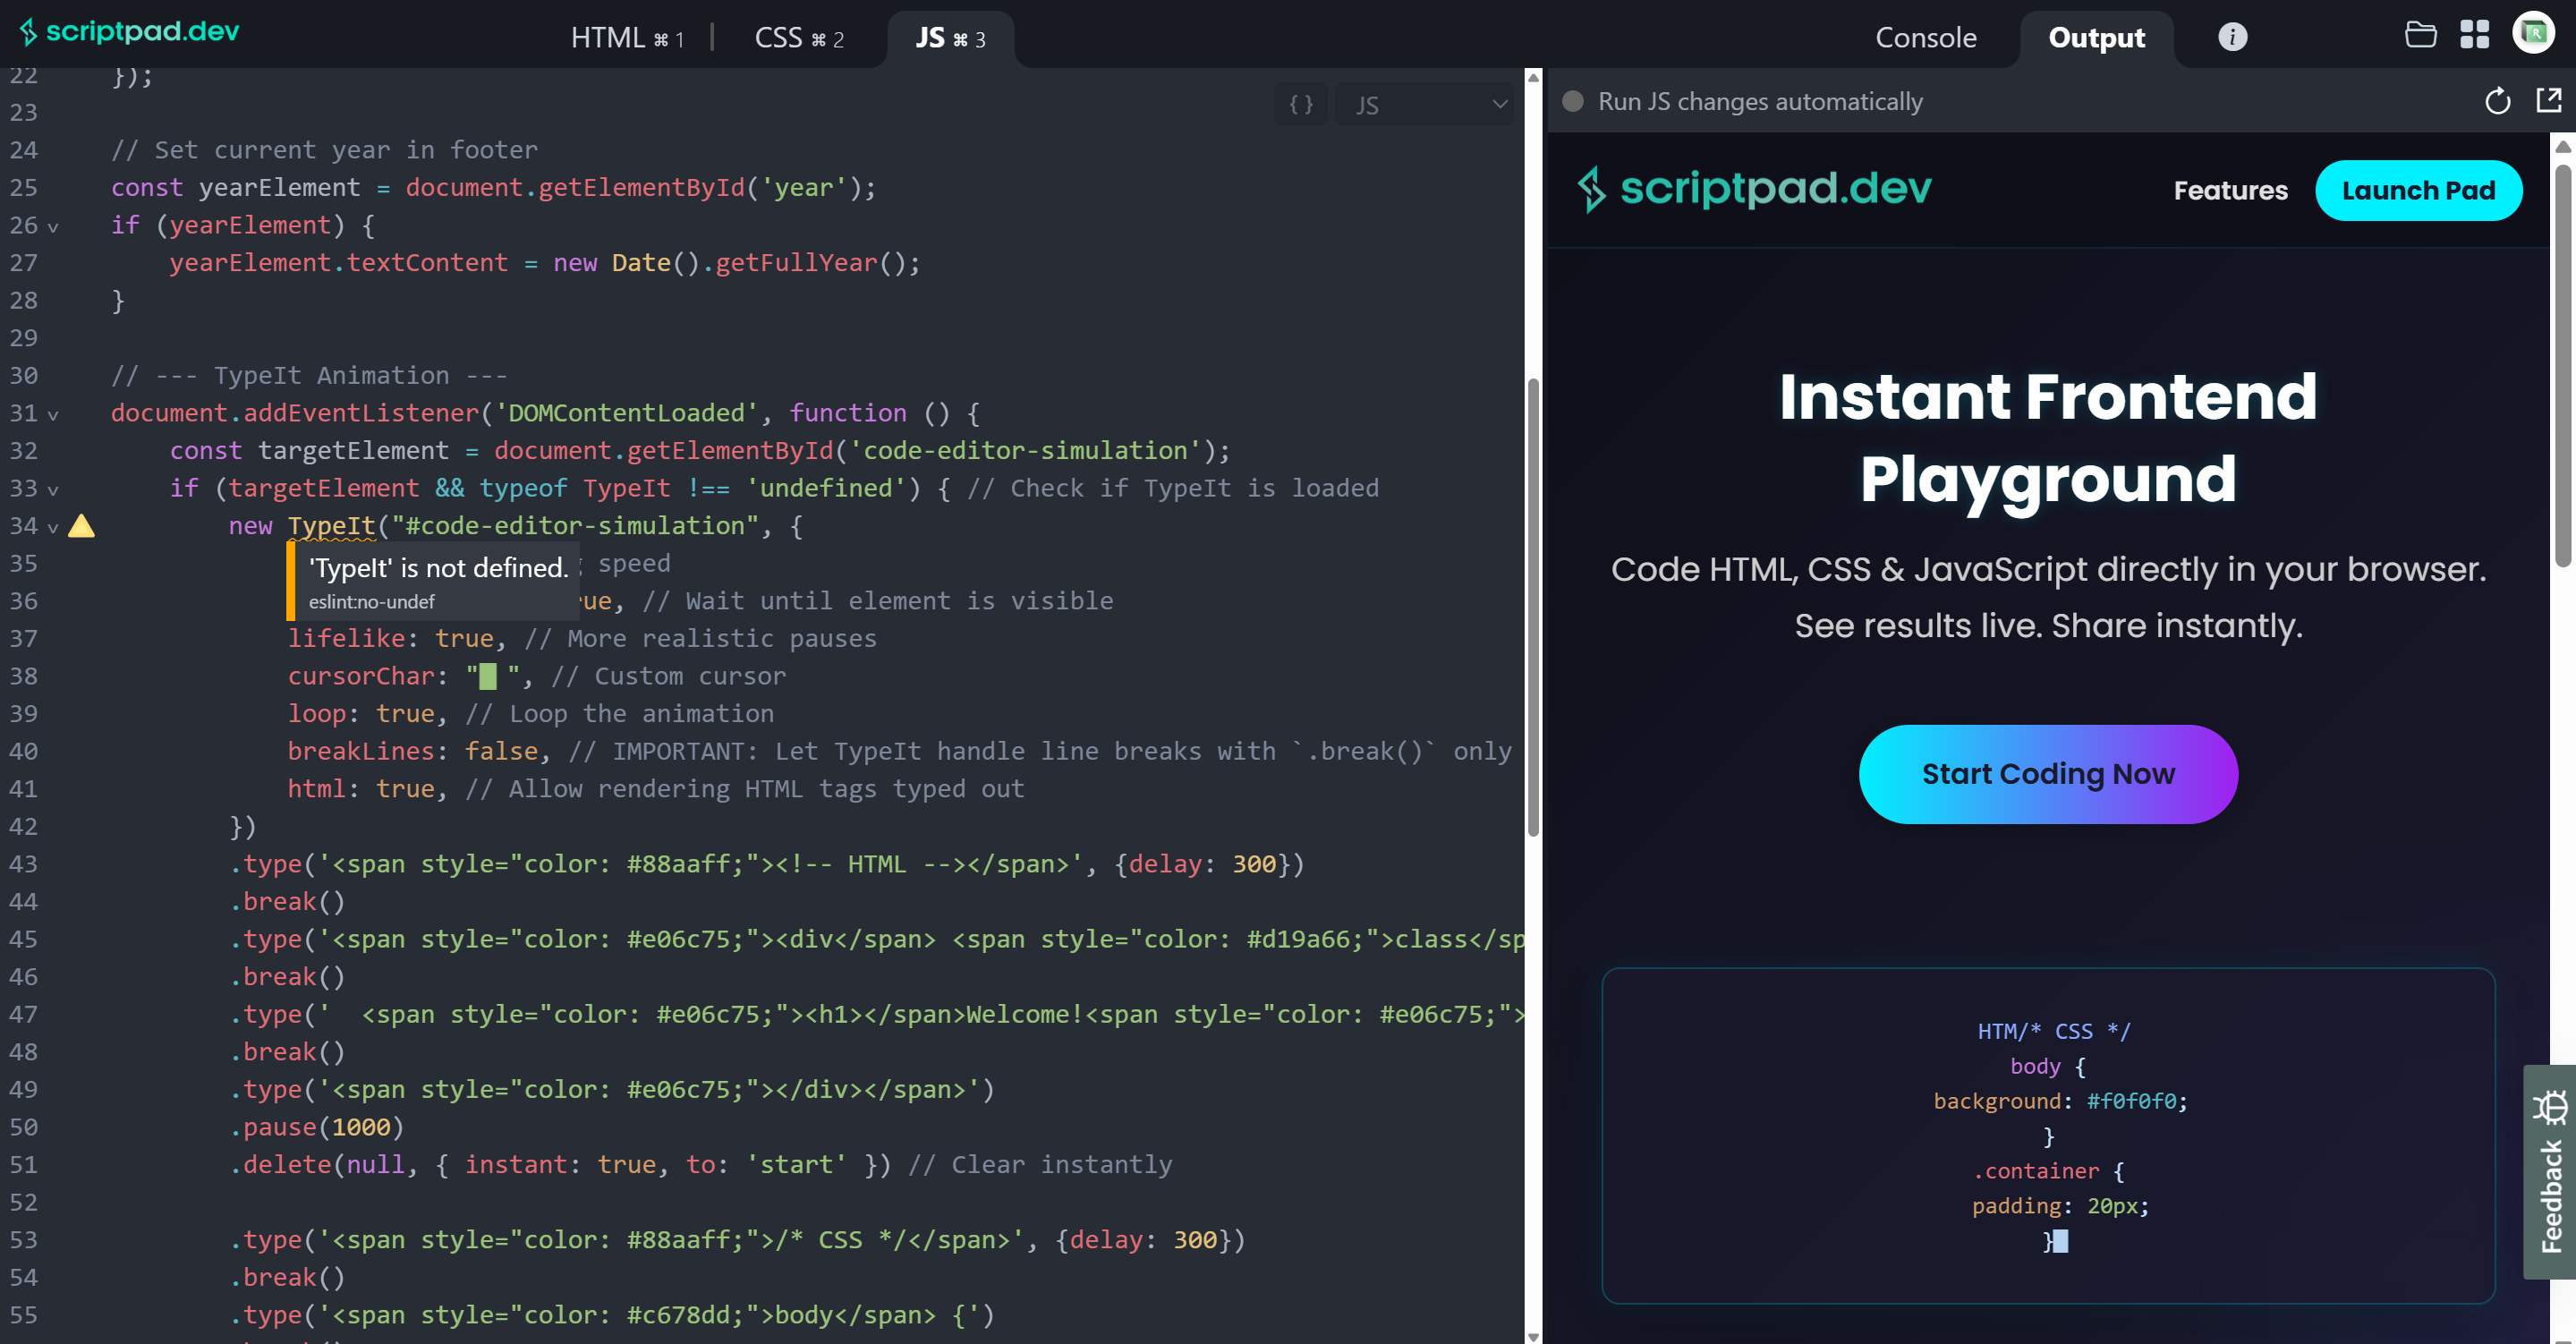Click the '// --- TypeIt Animation ---' comment

[309, 376]
